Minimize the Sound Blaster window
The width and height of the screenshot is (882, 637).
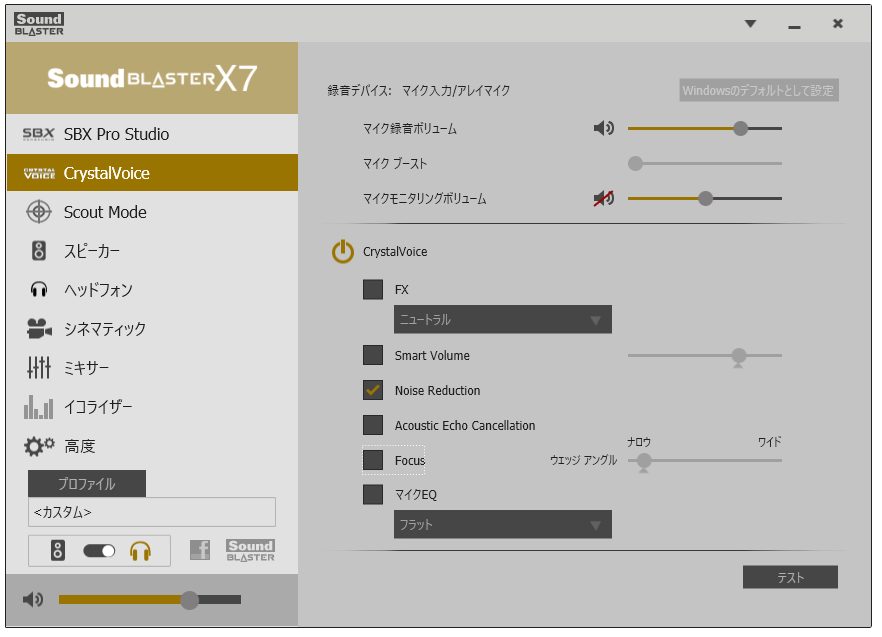pyautogui.click(x=794, y=26)
